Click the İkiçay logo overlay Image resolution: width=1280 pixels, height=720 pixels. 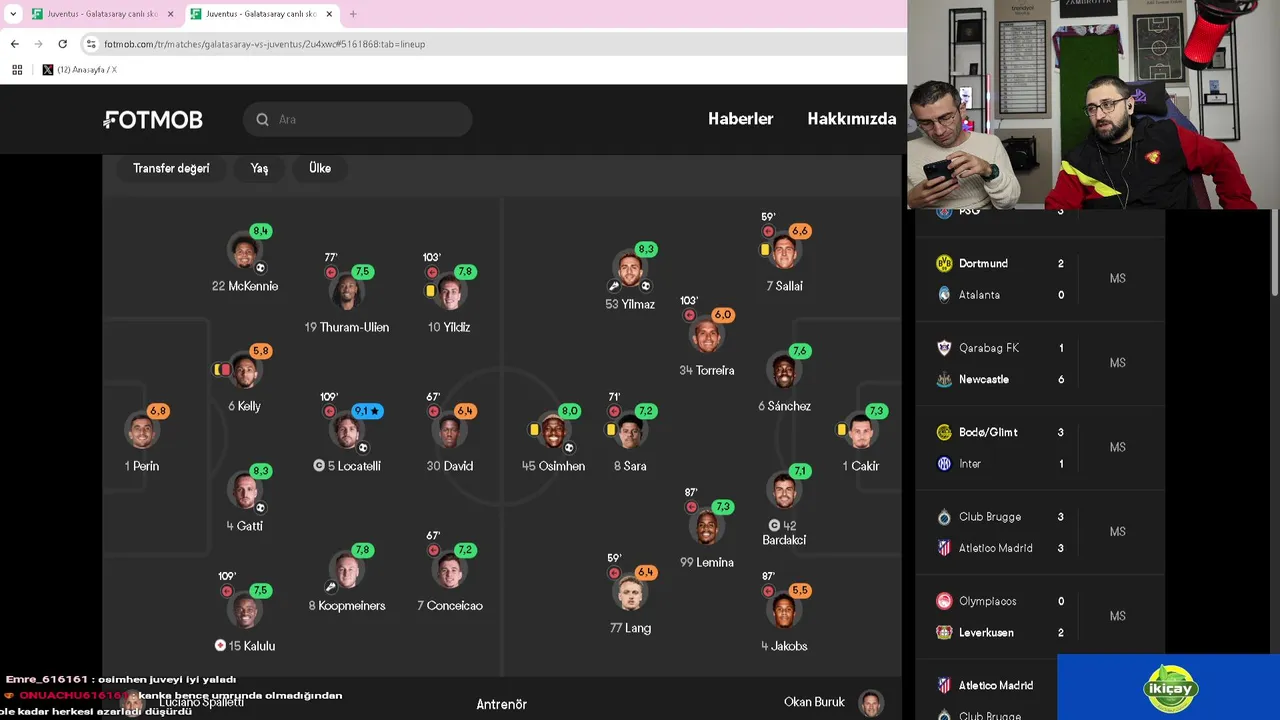pyautogui.click(x=1170, y=688)
